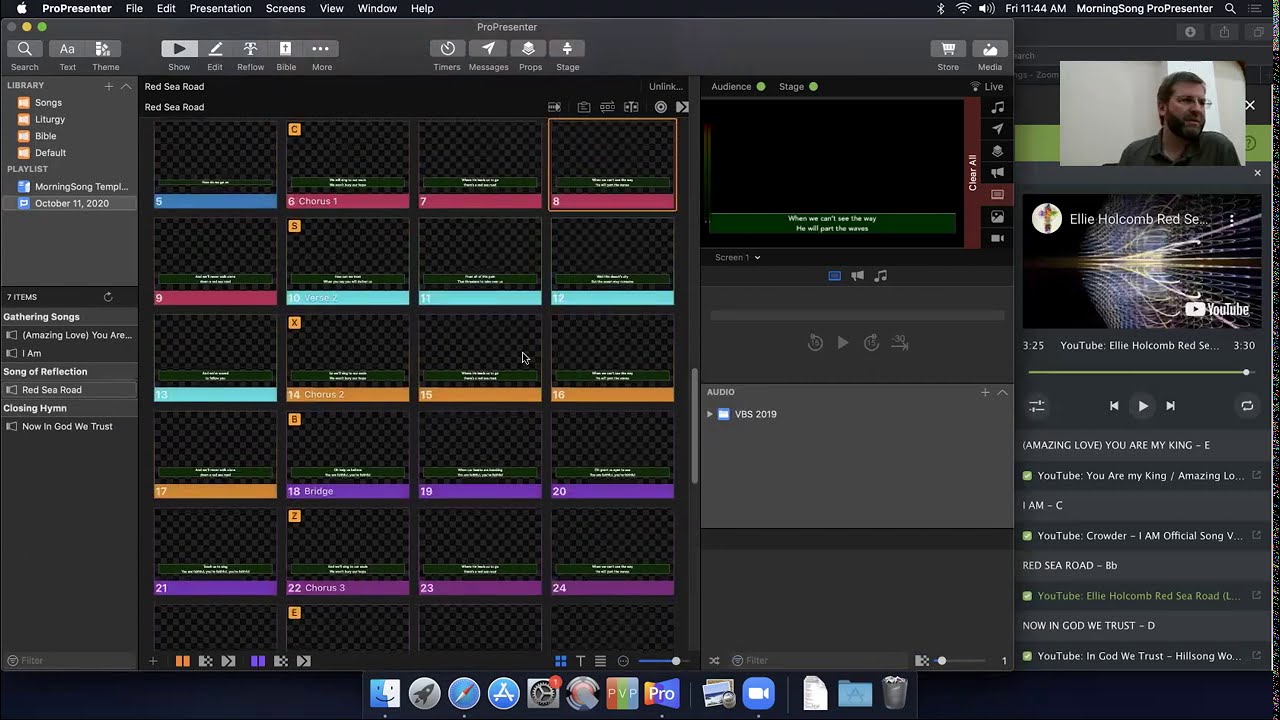This screenshot has width=1280, height=720.
Task: Open the Theme tool in the toolbar
Action: coord(103,49)
